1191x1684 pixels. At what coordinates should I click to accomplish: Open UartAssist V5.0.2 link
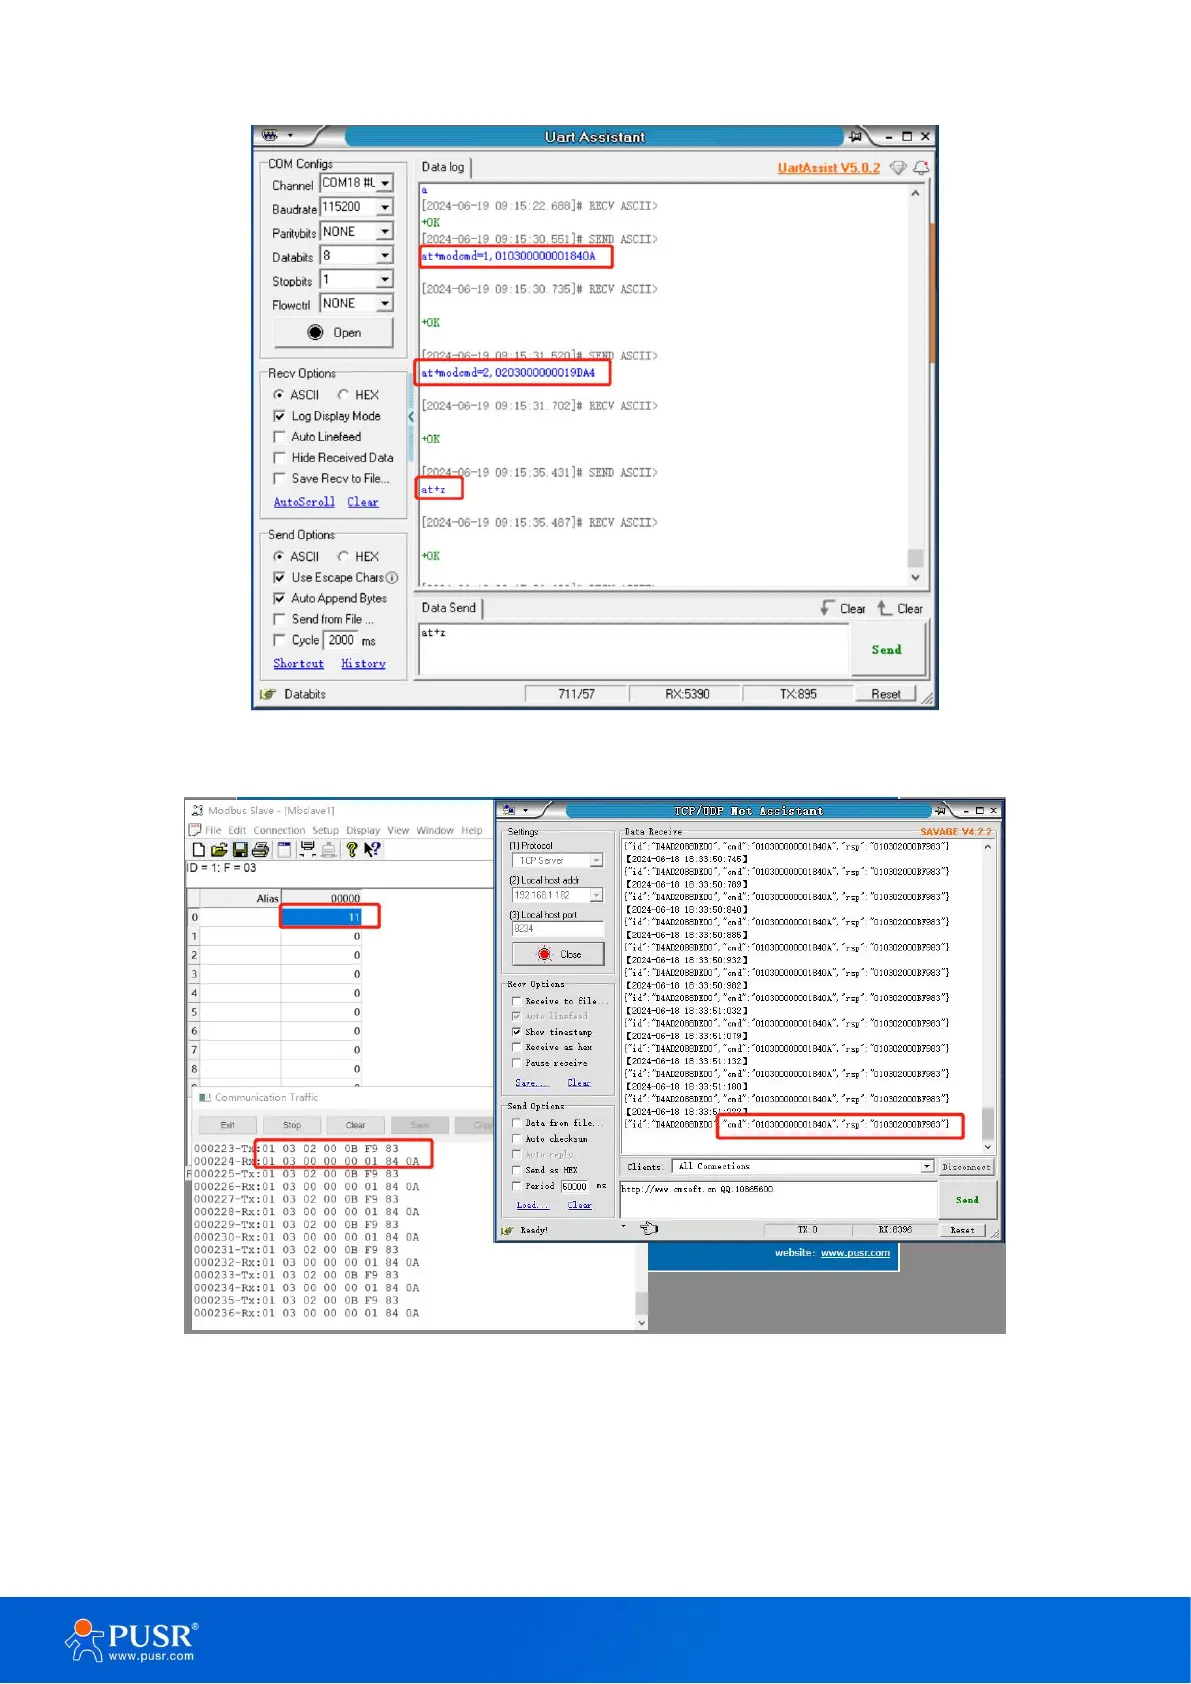click(829, 168)
